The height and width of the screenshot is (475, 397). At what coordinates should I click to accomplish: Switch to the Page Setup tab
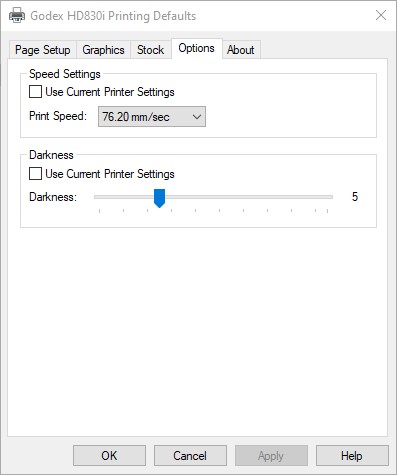click(x=43, y=50)
